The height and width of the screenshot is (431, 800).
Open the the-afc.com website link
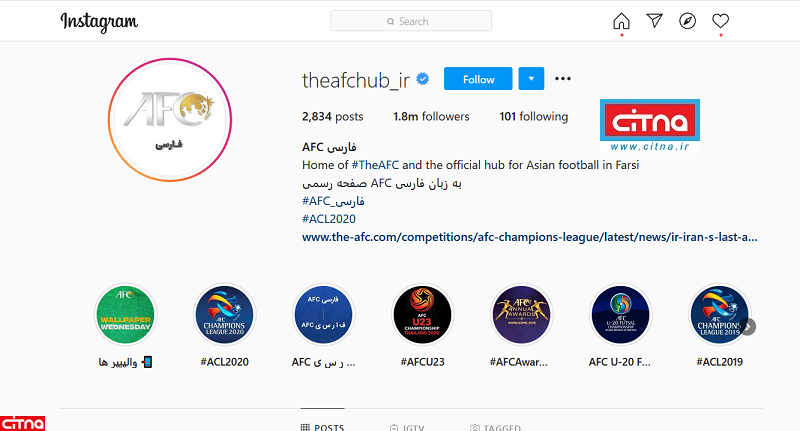[x=530, y=237]
